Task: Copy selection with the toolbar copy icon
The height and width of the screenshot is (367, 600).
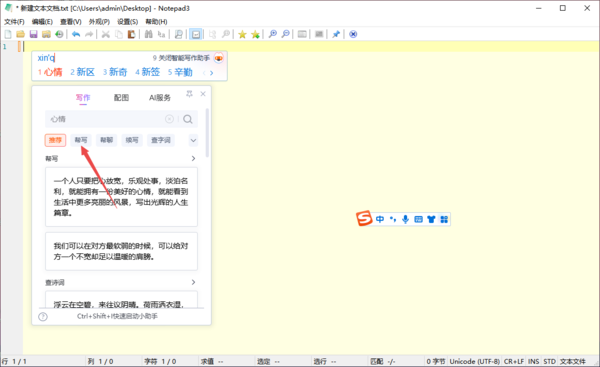Action: coord(119,34)
